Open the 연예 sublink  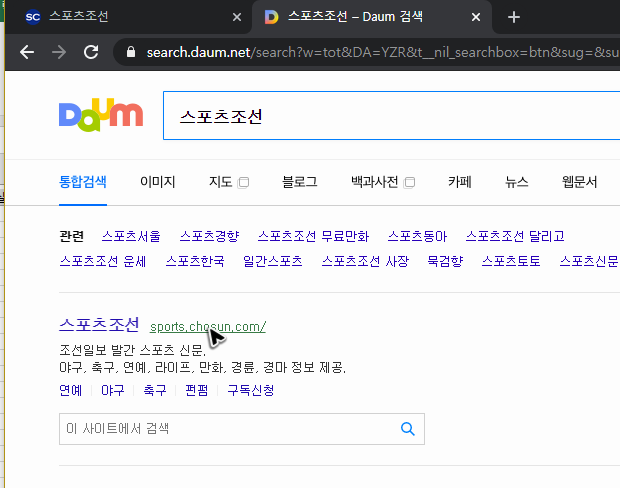coord(70,390)
